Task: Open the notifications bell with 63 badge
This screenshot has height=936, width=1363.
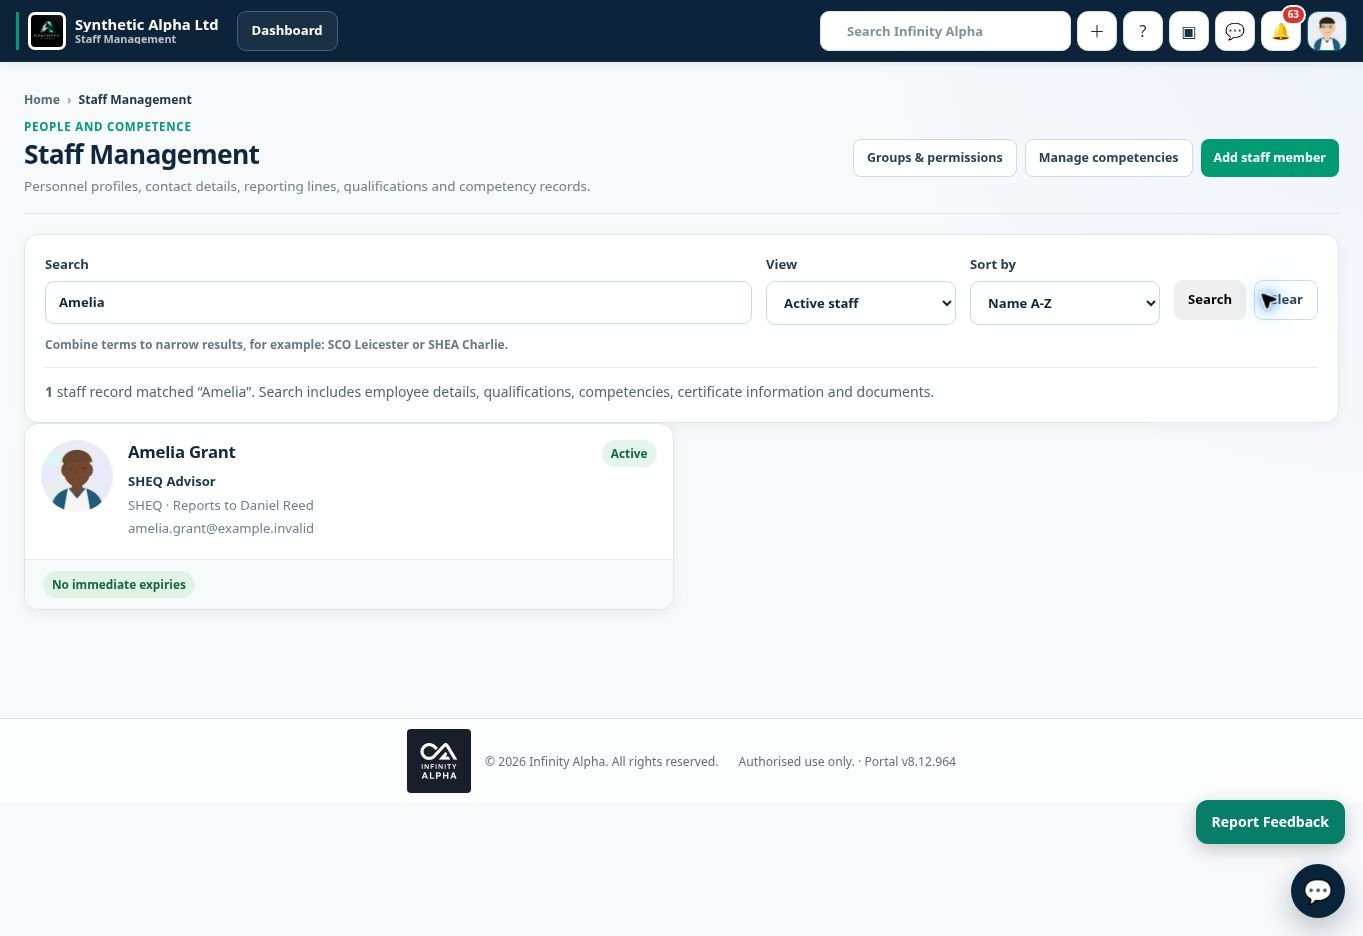Action: click(x=1281, y=31)
